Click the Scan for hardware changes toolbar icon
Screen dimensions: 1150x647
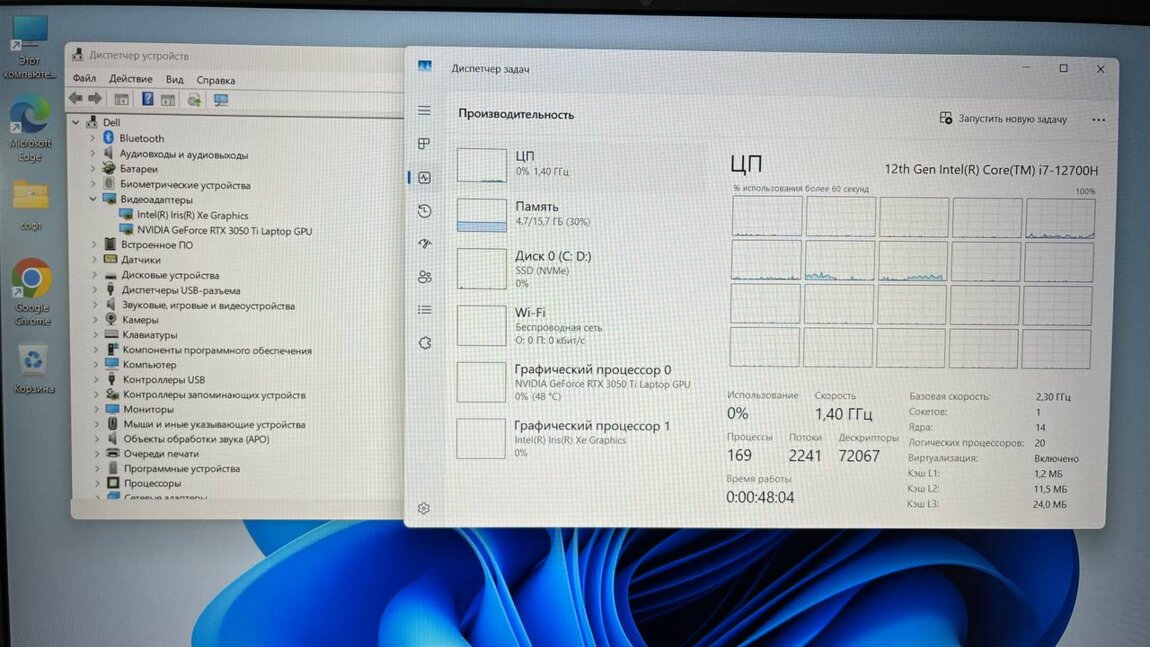221,100
